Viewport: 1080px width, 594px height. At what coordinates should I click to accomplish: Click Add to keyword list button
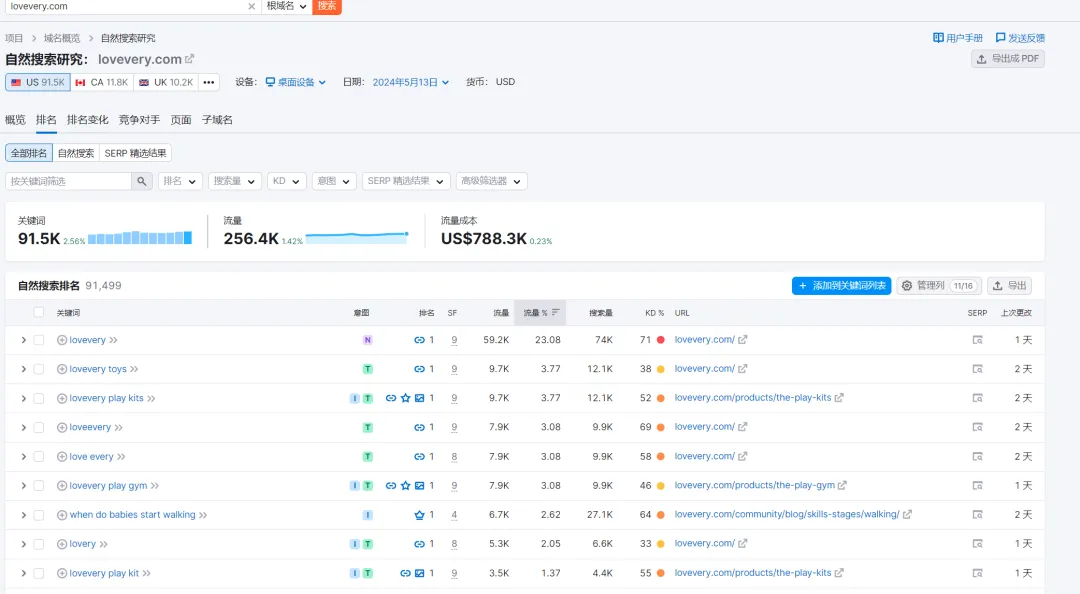[x=841, y=285]
